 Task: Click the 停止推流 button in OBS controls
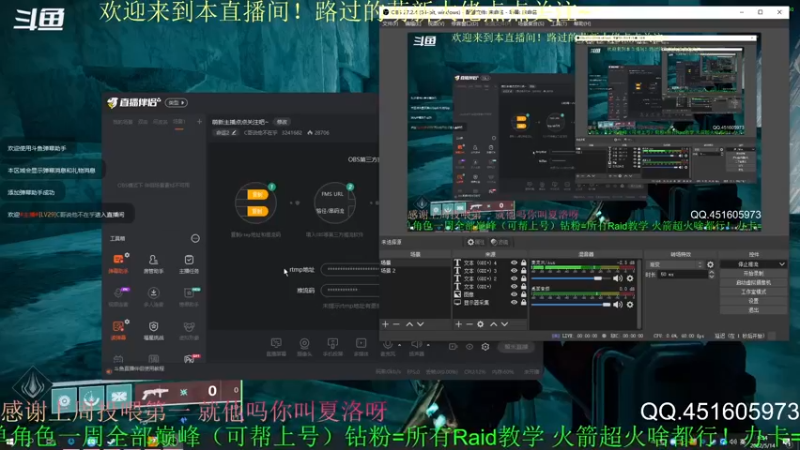coord(749,264)
